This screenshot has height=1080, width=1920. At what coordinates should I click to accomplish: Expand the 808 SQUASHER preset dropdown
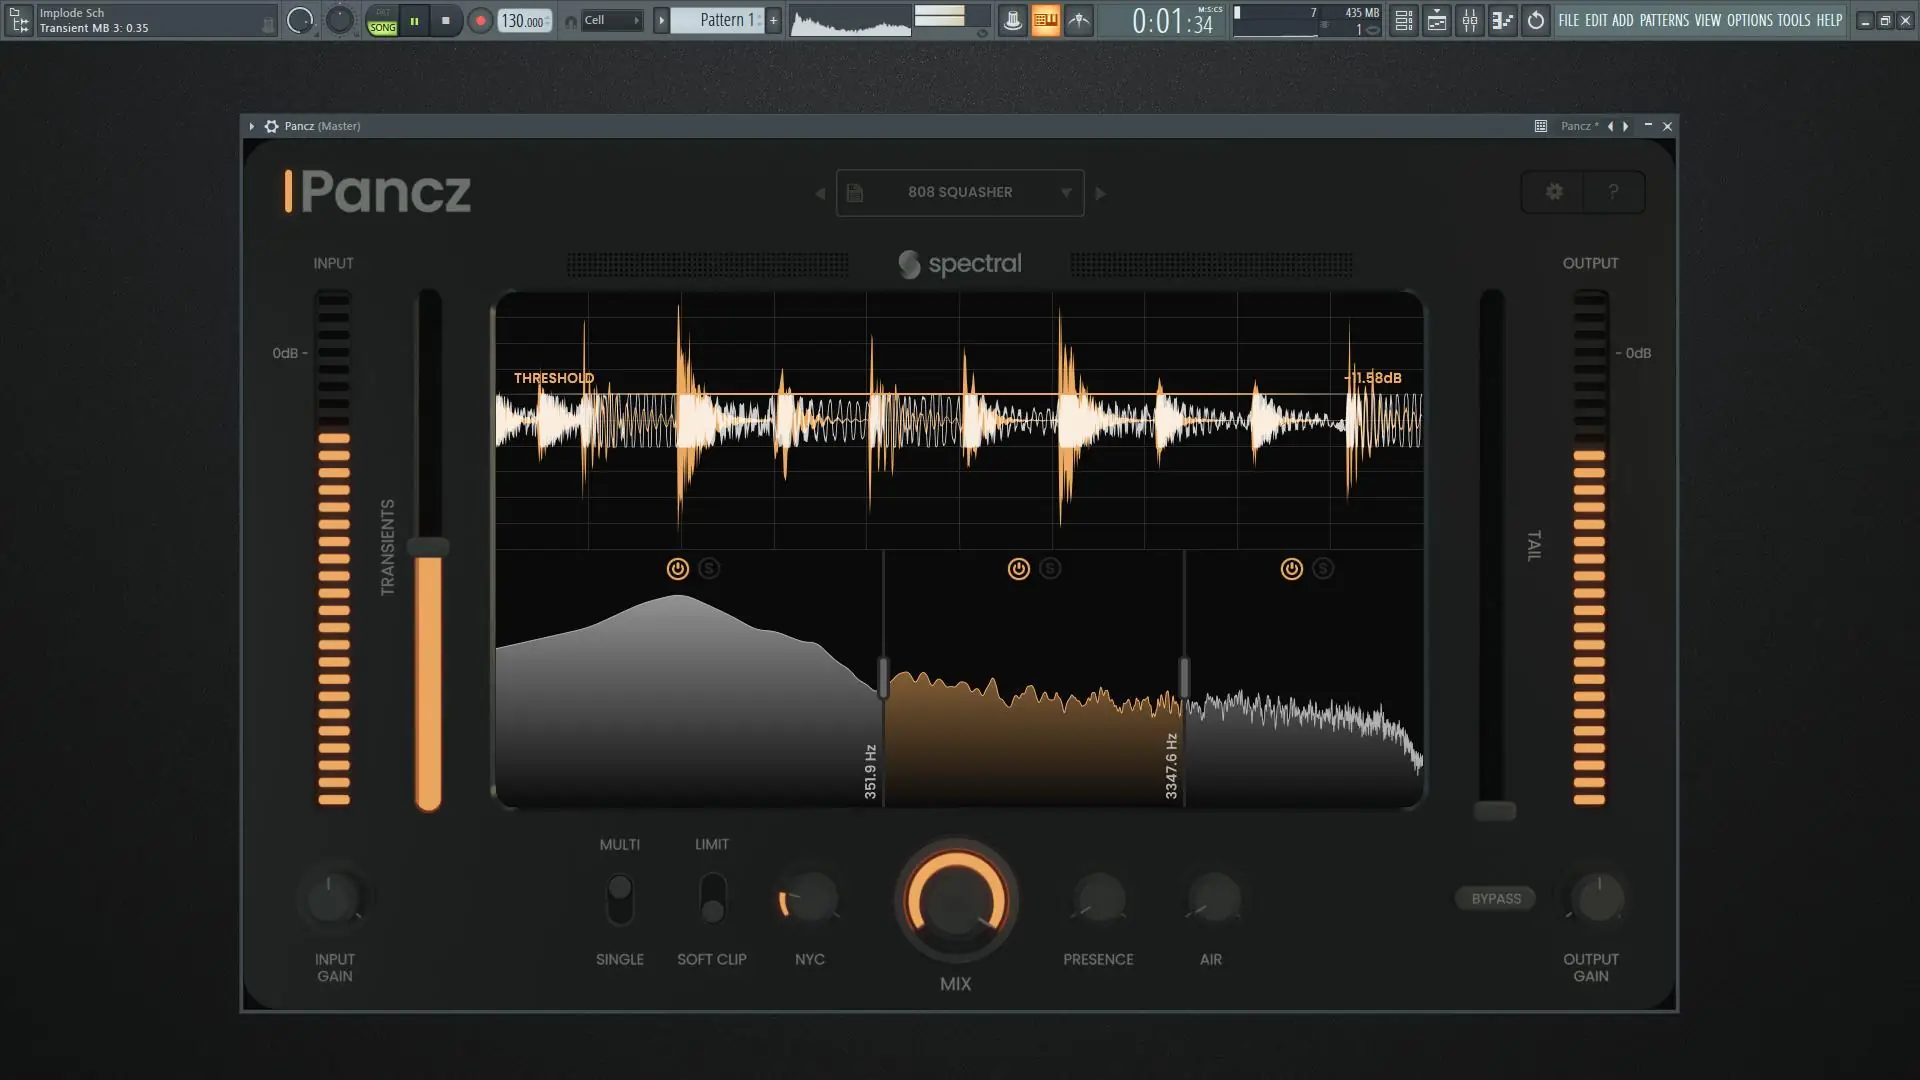(1066, 193)
